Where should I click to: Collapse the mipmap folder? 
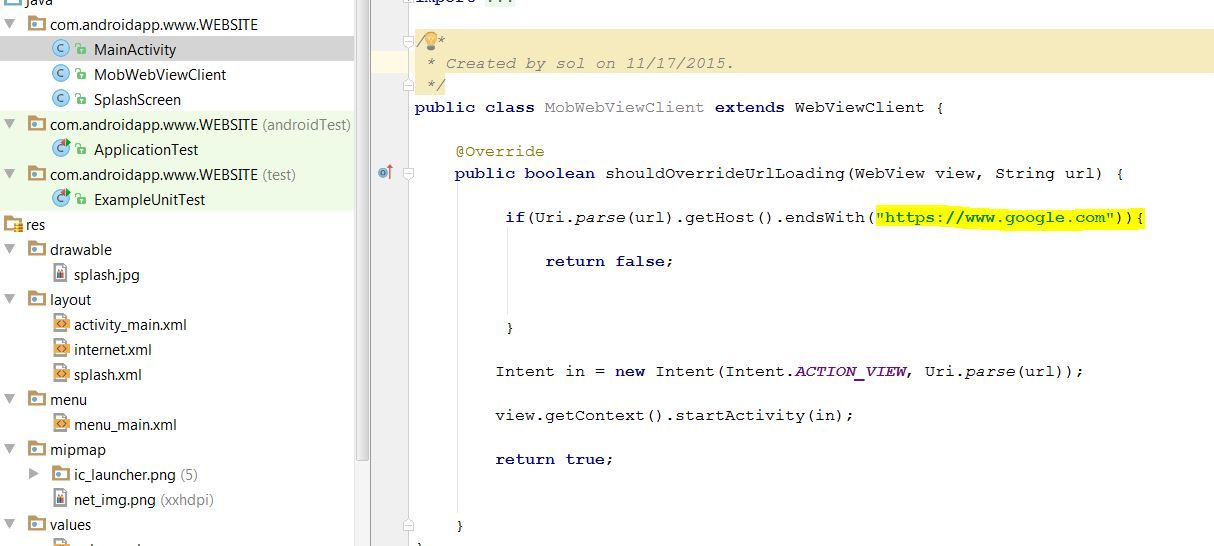10,449
